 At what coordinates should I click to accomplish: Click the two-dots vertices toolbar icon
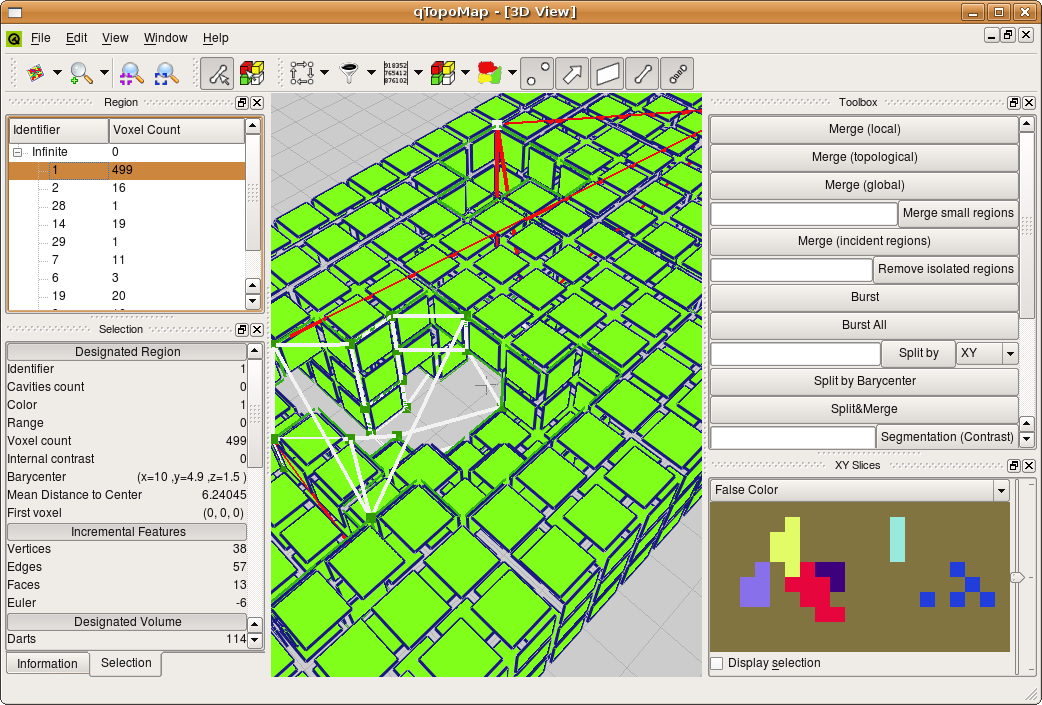click(537, 72)
